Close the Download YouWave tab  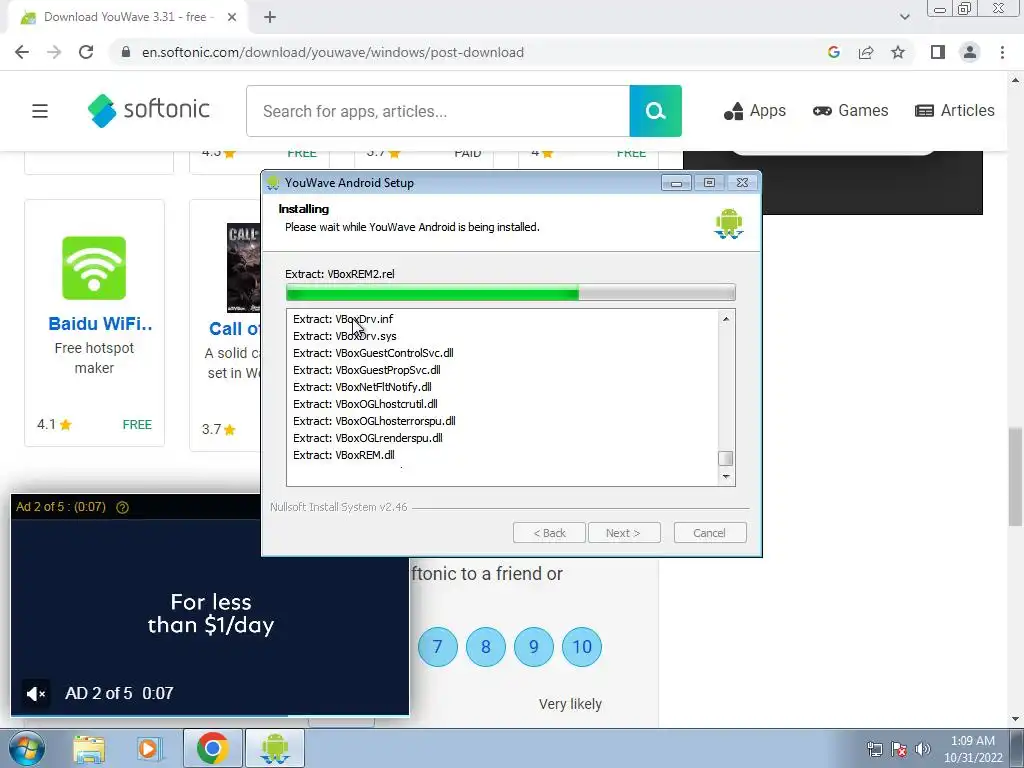pos(232,17)
